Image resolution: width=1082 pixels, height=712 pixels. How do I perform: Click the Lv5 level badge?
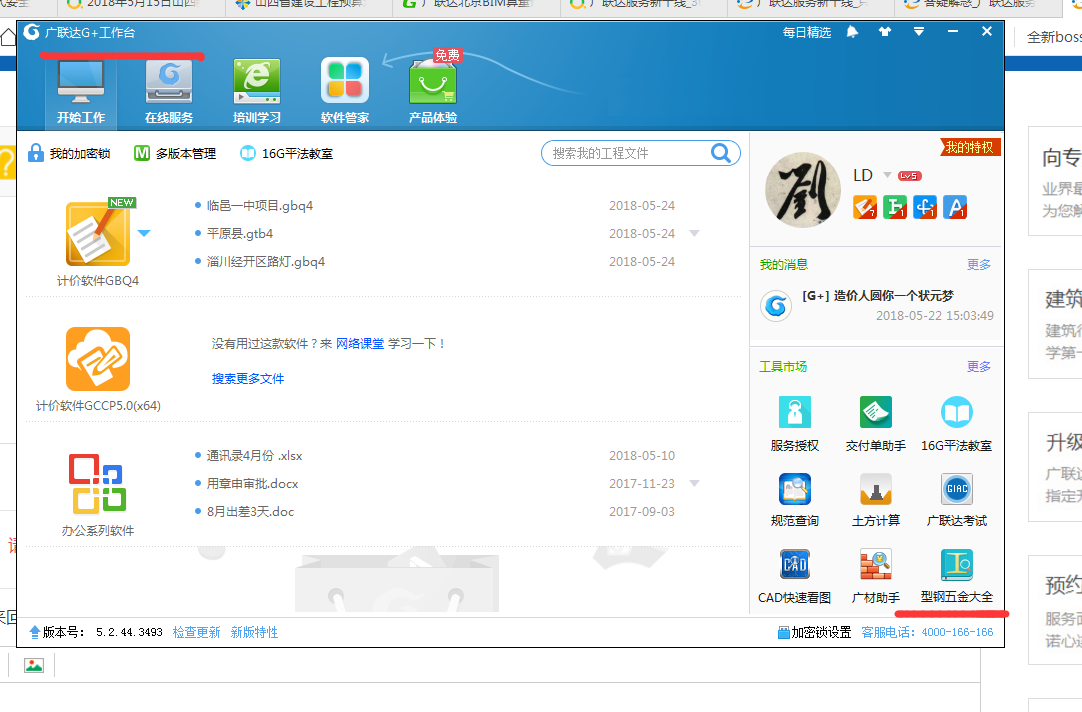point(909,176)
